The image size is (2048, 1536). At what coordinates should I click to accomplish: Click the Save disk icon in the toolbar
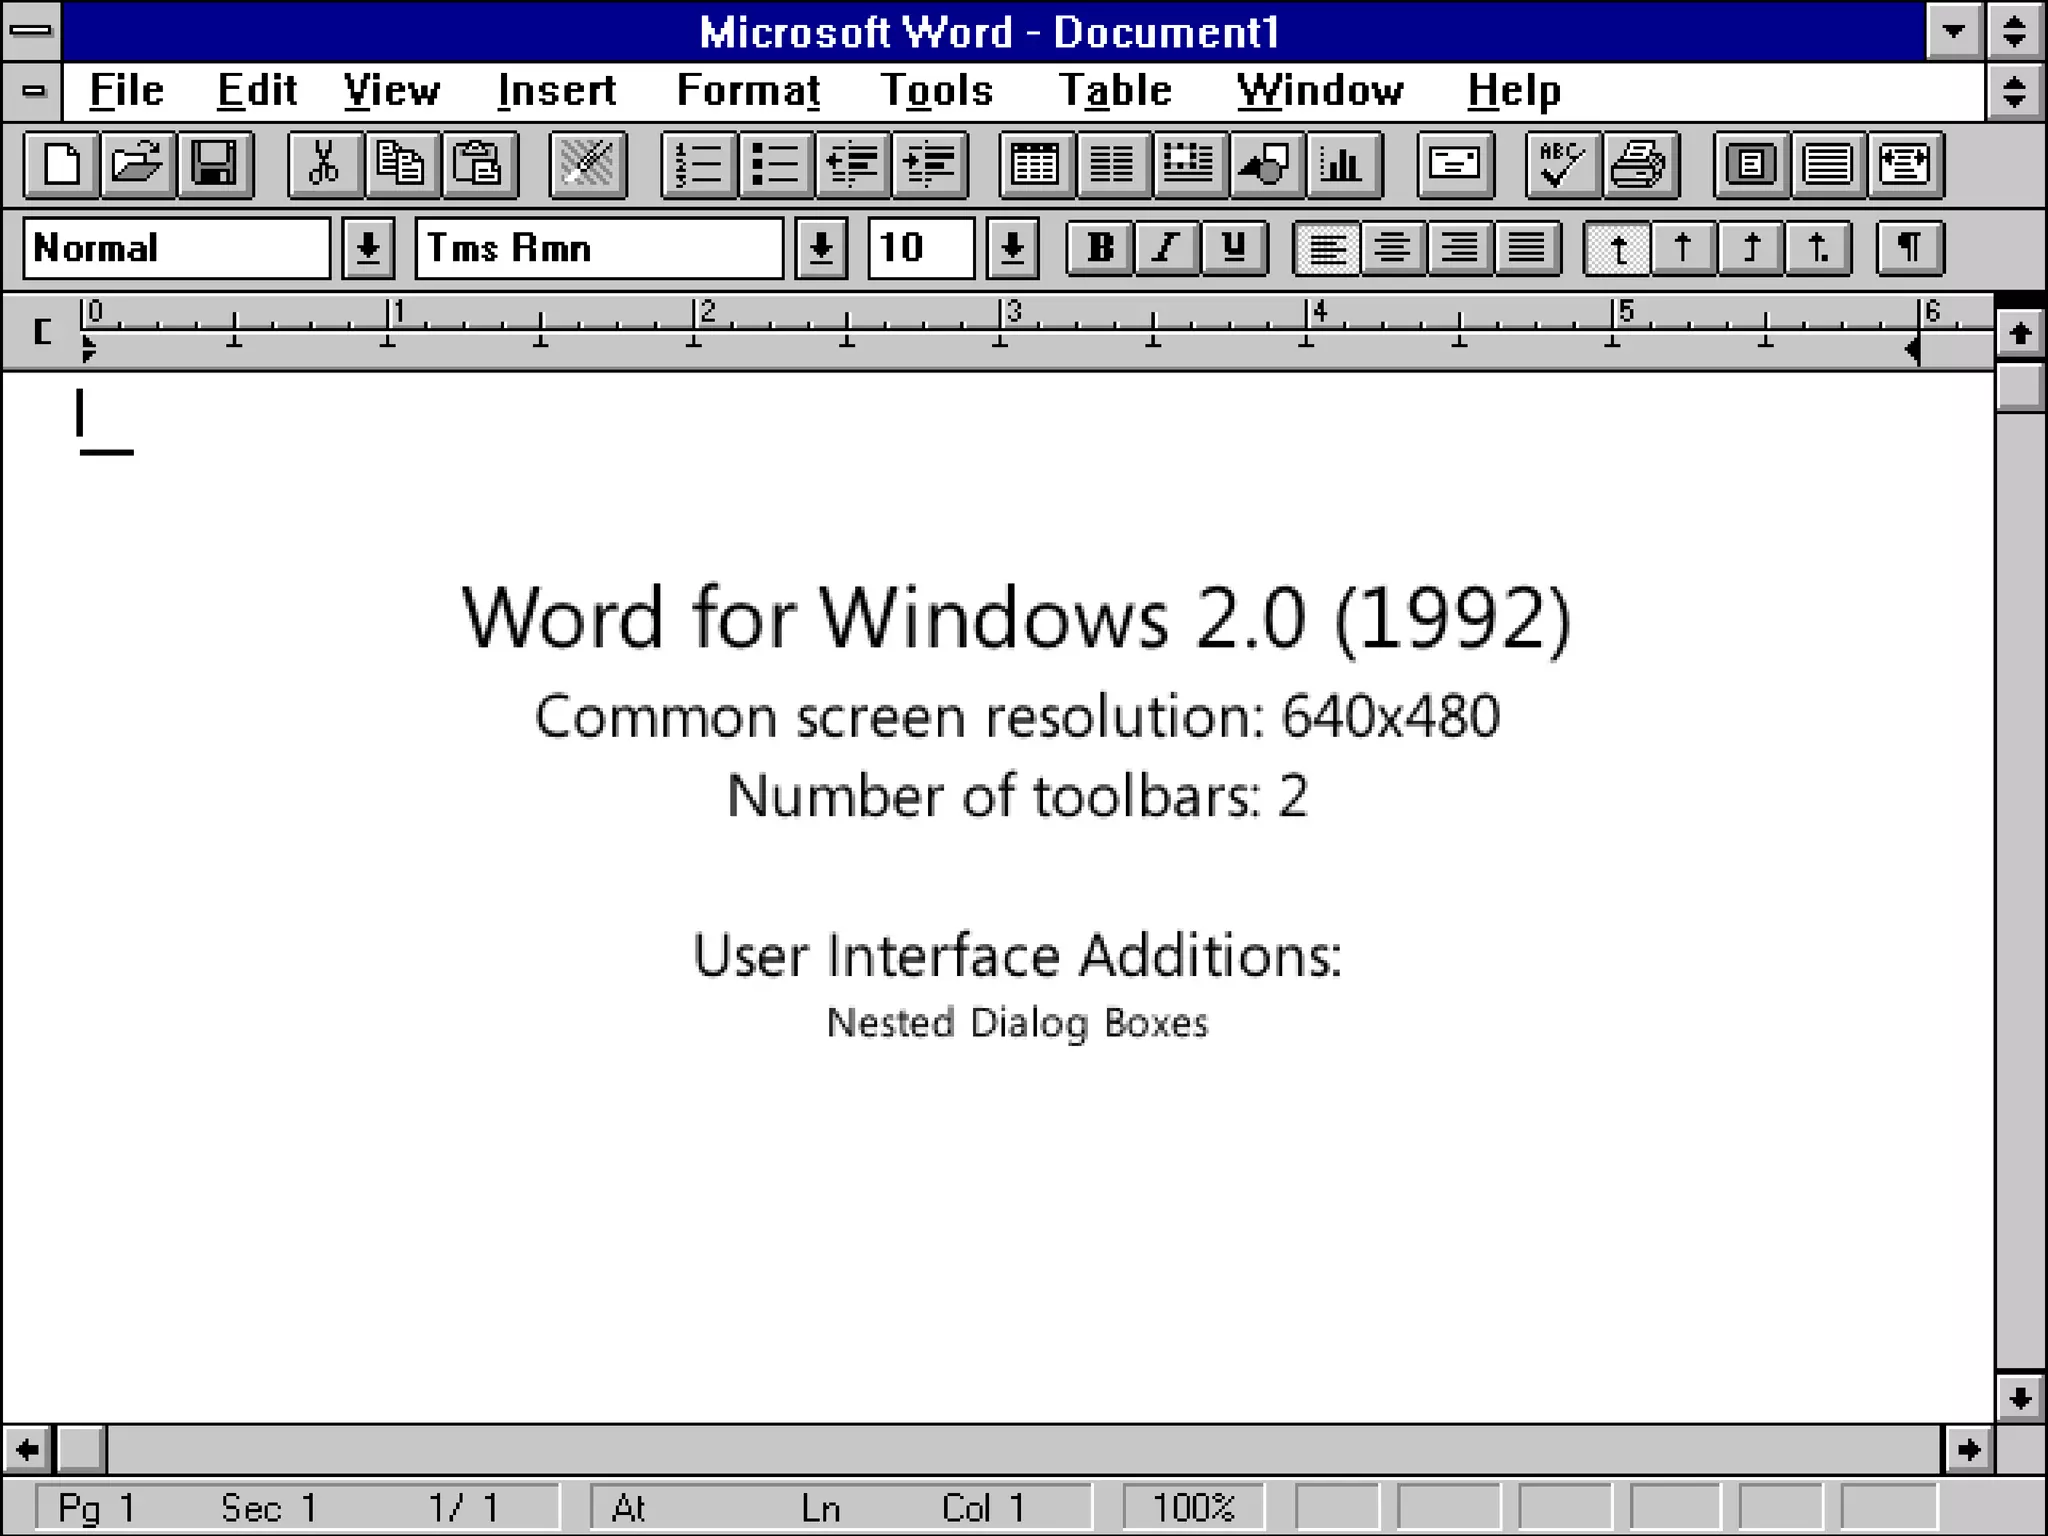214,164
